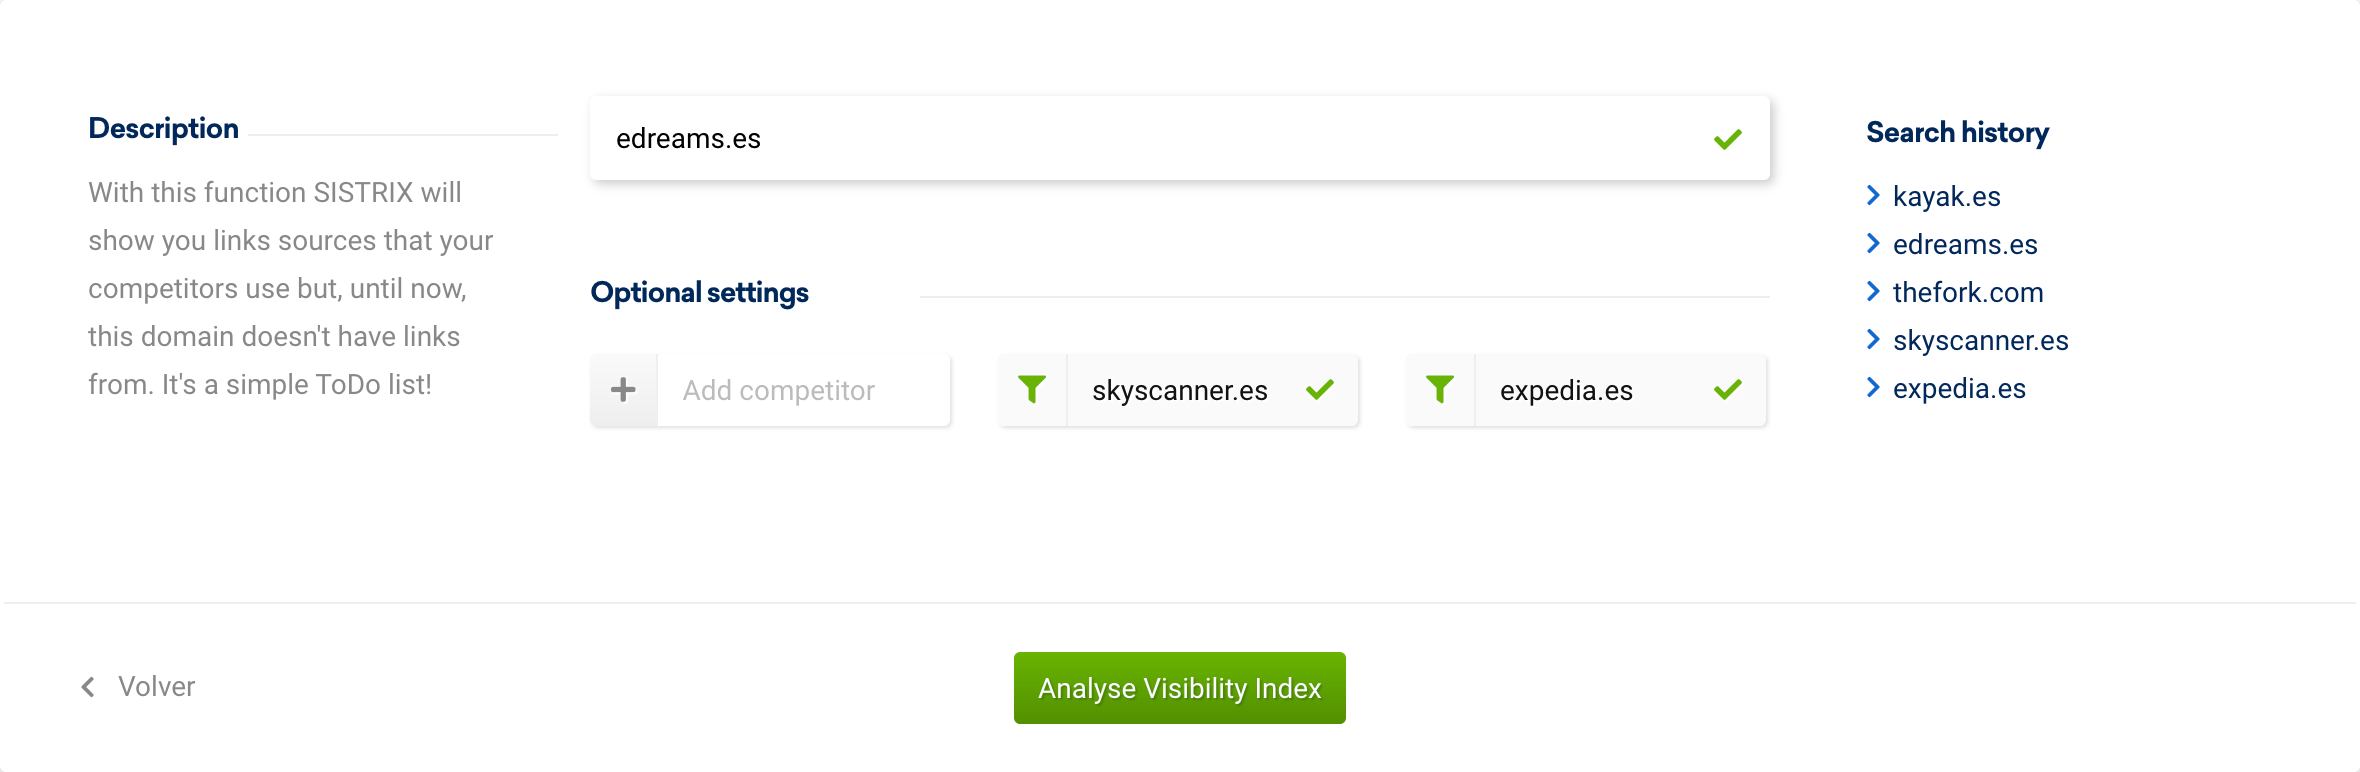Click the chevron before thefork.com in history

(1874, 292)
